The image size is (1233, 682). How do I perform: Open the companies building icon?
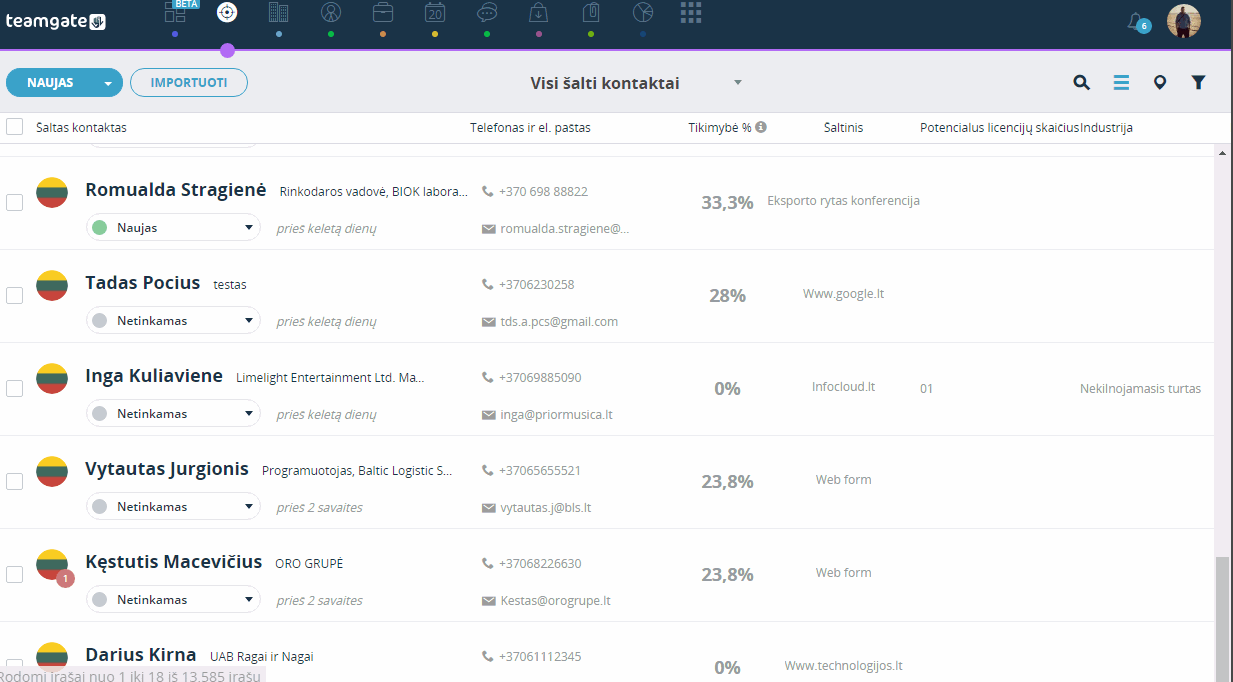(278, 13)
